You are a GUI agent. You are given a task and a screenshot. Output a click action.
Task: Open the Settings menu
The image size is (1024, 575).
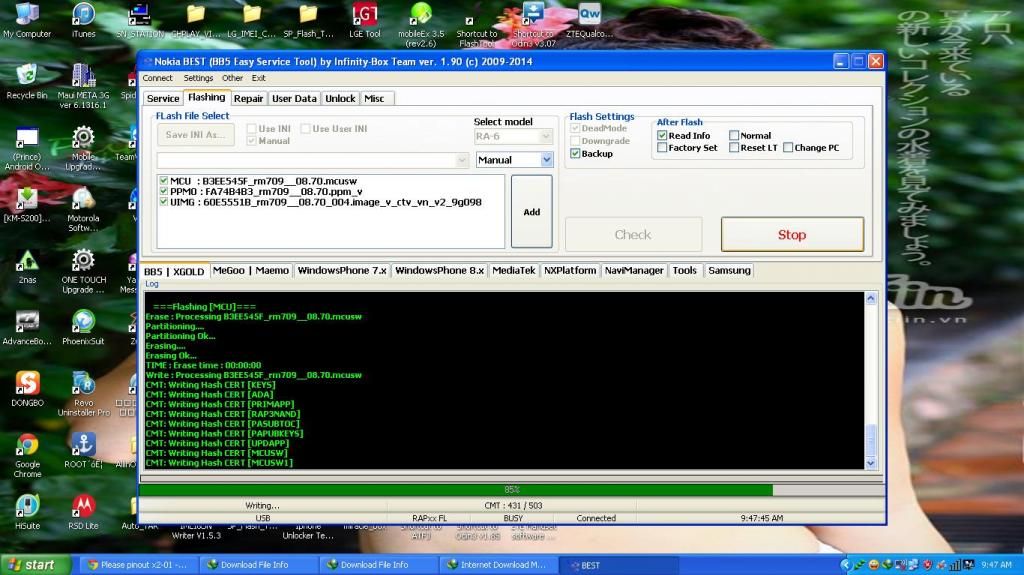pyautogui.click(x=198, y=78)
